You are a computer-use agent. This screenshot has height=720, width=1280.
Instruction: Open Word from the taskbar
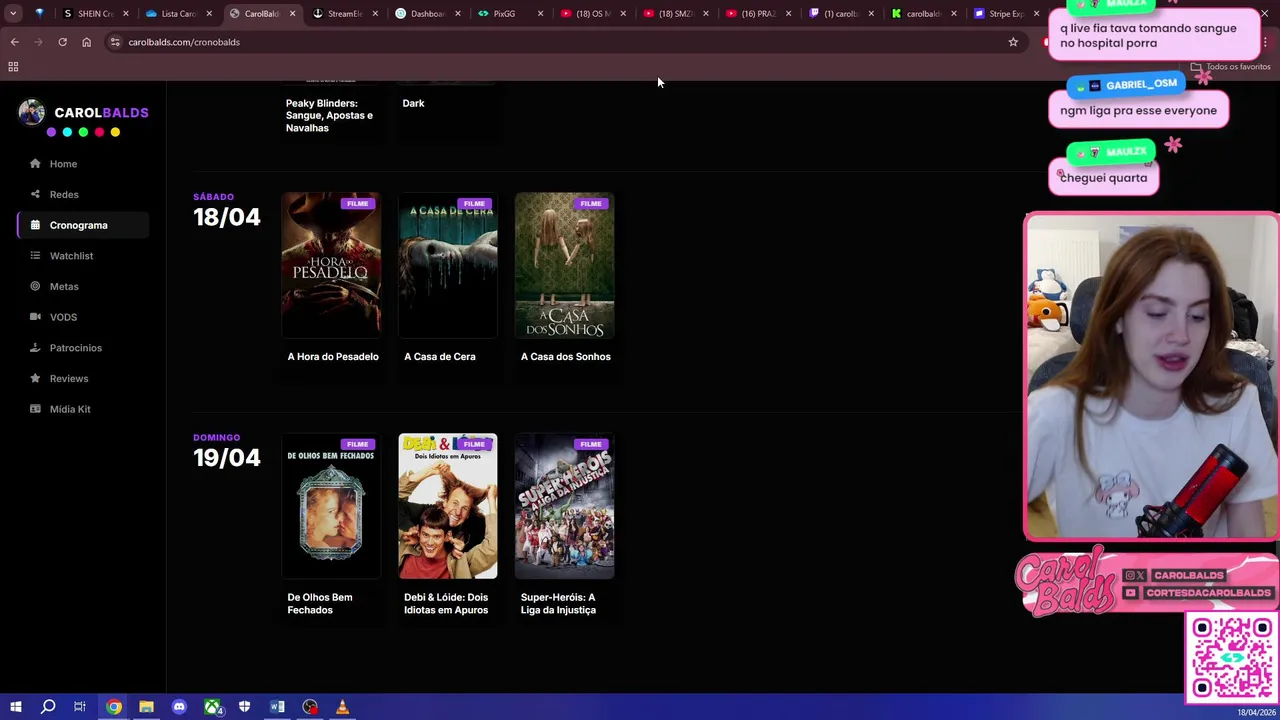(x=277, y=707)
